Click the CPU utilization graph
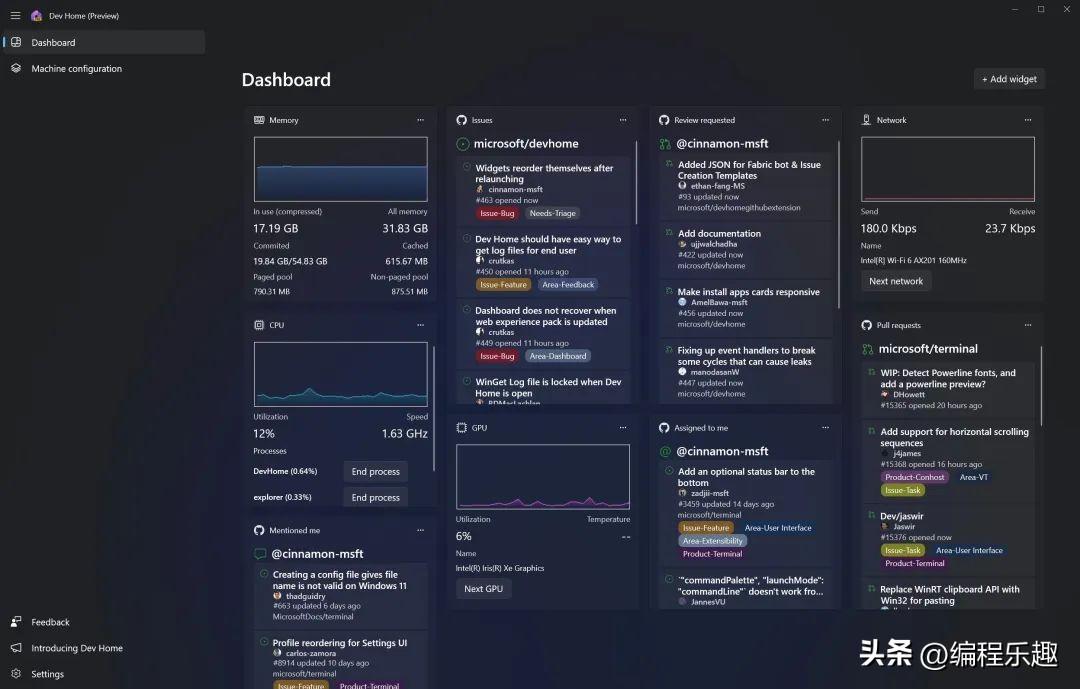 340,374
